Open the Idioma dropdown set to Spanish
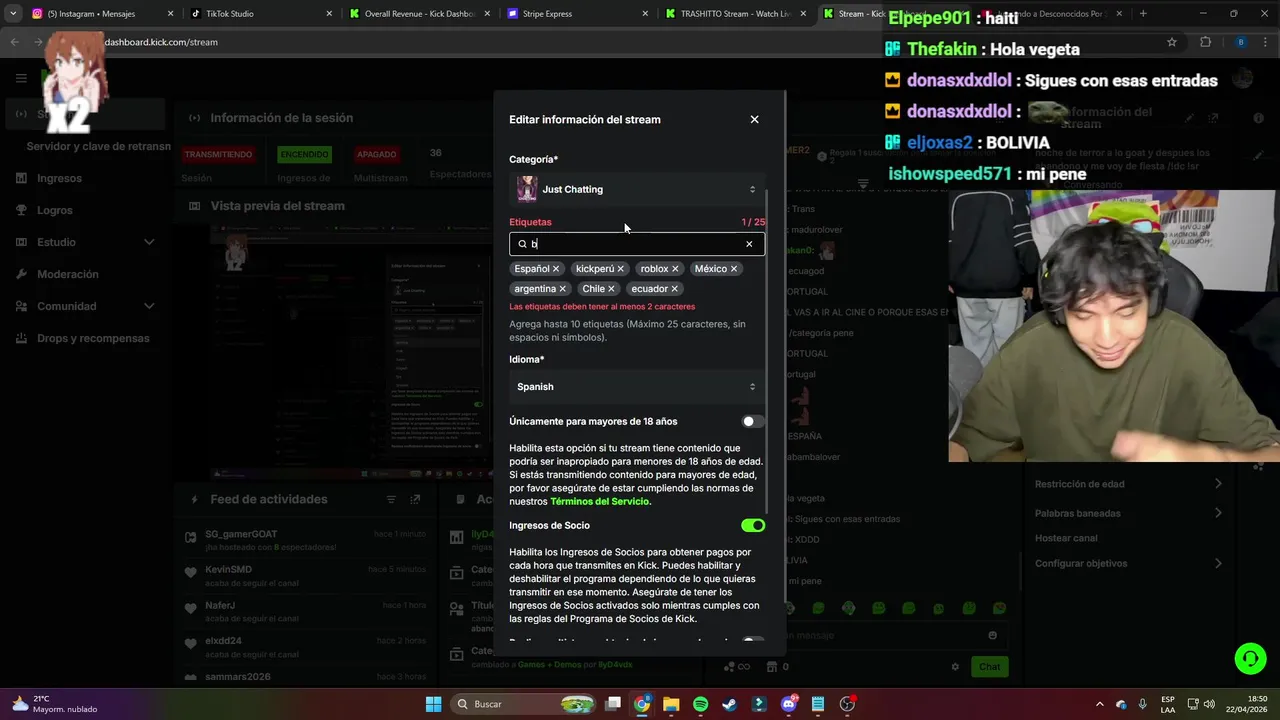Viewport: 1280px width, 720px height. (x=637, y=387)
